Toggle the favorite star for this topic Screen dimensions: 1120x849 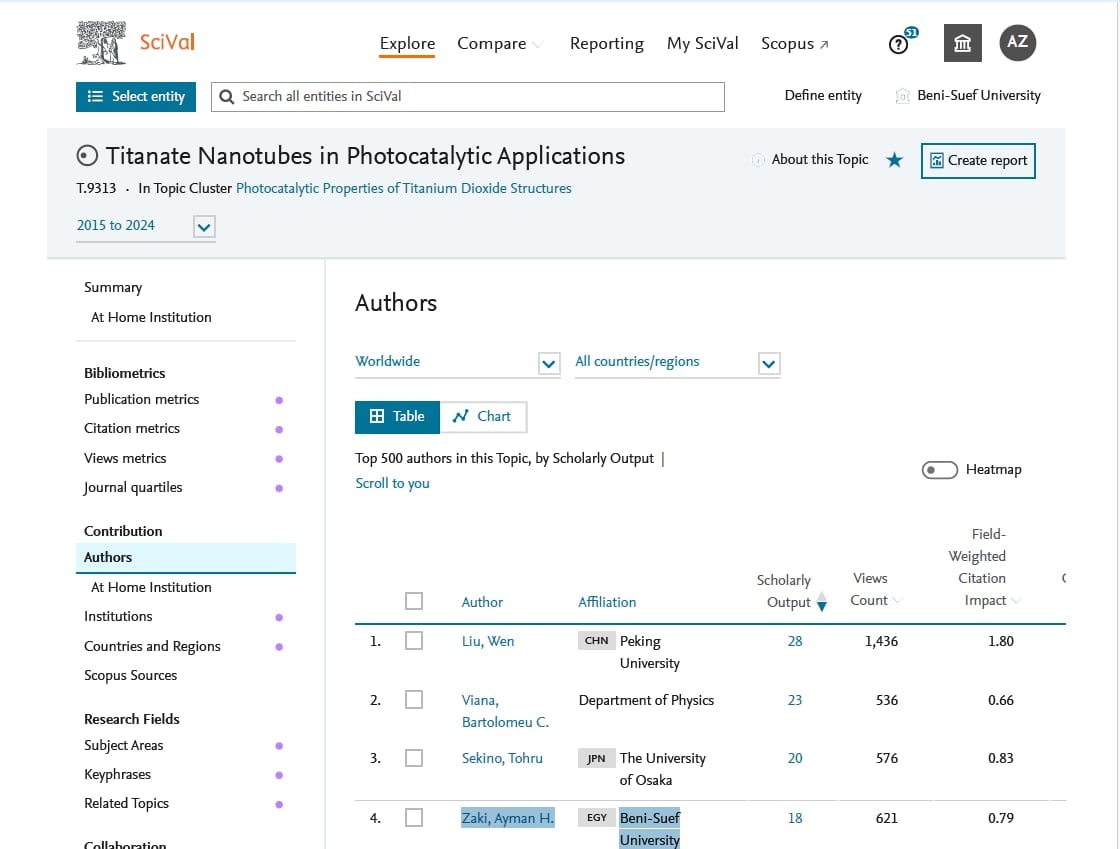894,160
